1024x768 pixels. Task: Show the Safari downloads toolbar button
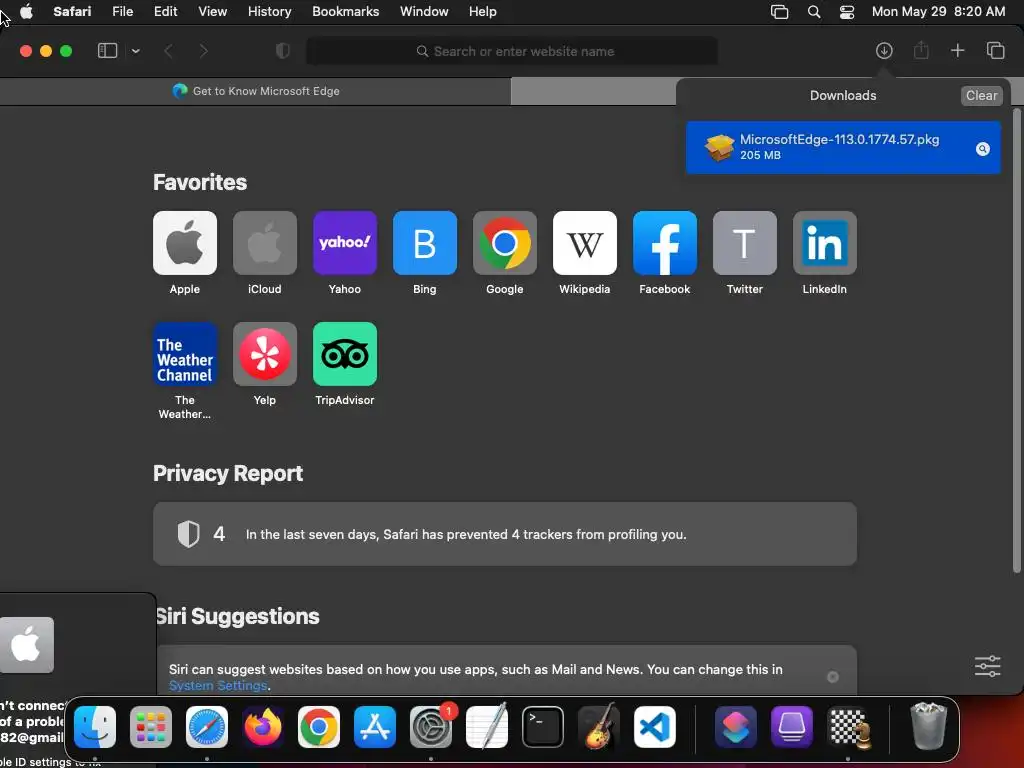coord(884,51)
